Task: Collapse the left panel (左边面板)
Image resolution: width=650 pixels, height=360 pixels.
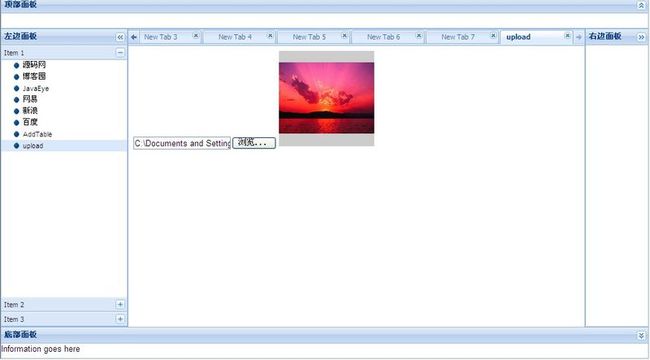Action: pos(120,37)
